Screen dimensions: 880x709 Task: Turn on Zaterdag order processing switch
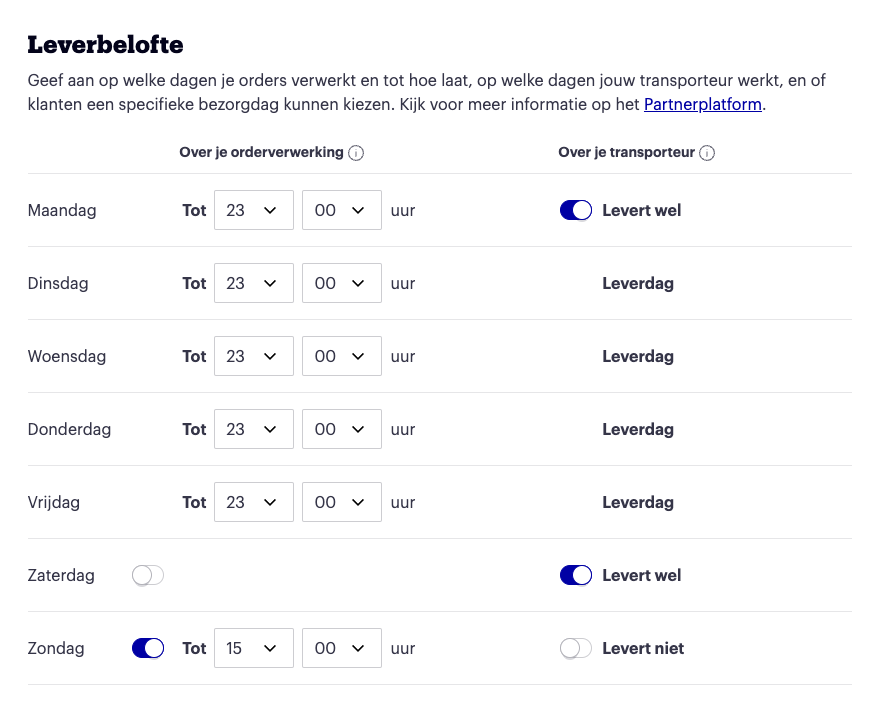(148, 575)
